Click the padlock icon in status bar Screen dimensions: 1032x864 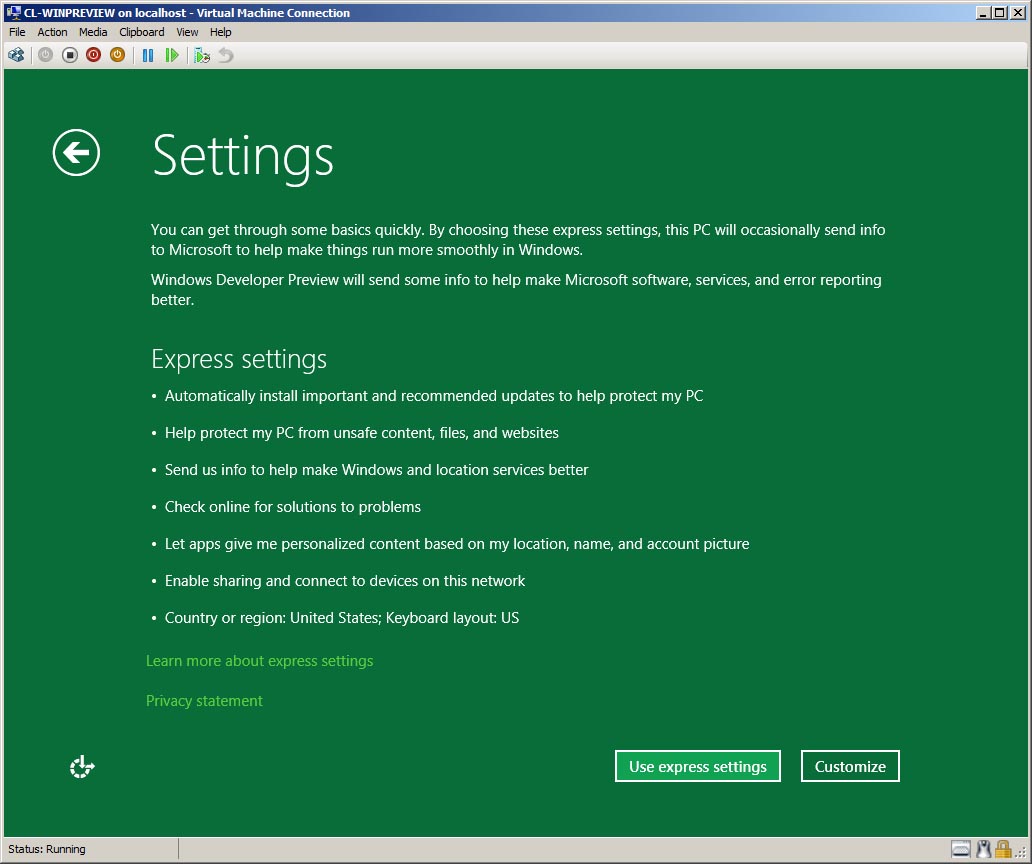click(x=1003, y=849)
